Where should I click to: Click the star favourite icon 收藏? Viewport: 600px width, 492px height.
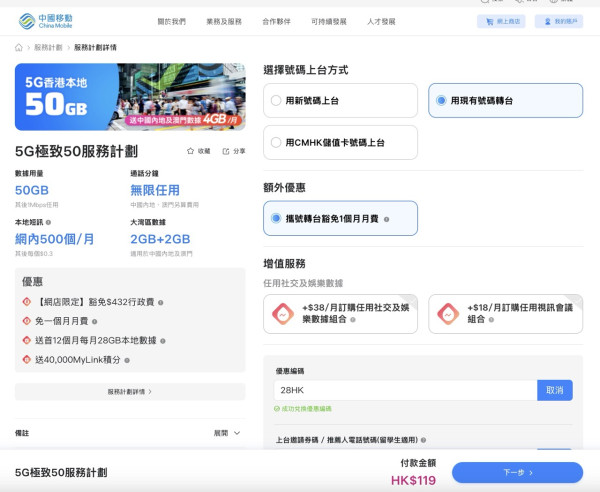[x=190, y=151]
